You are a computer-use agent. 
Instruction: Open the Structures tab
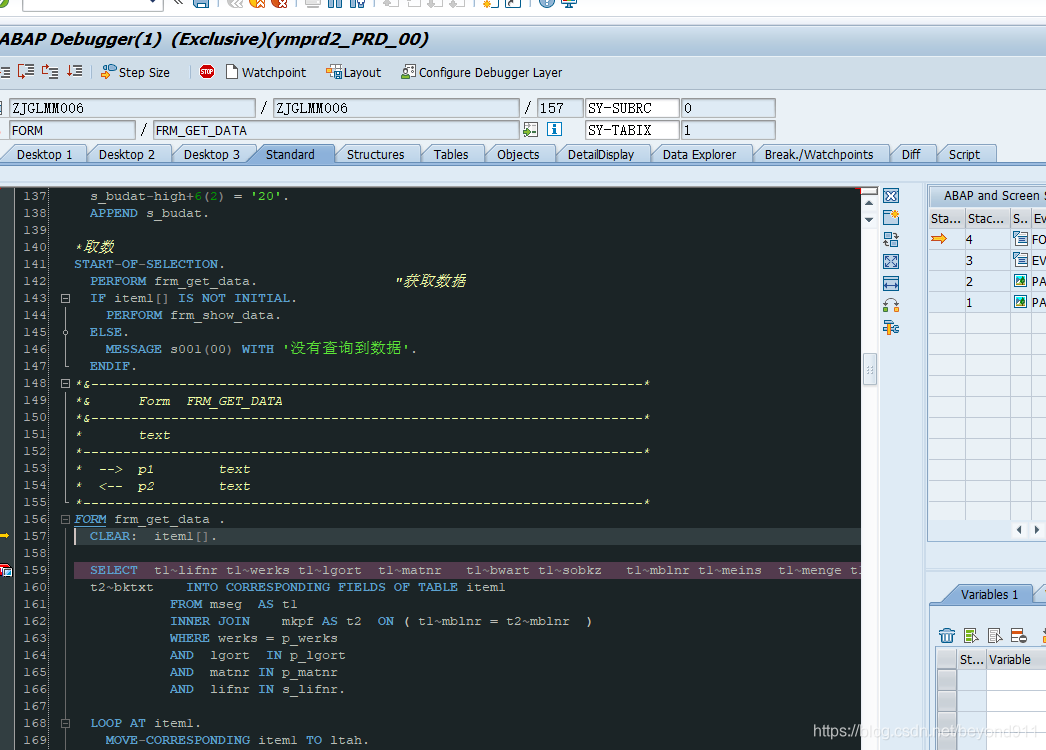click(x=375, y=154)
